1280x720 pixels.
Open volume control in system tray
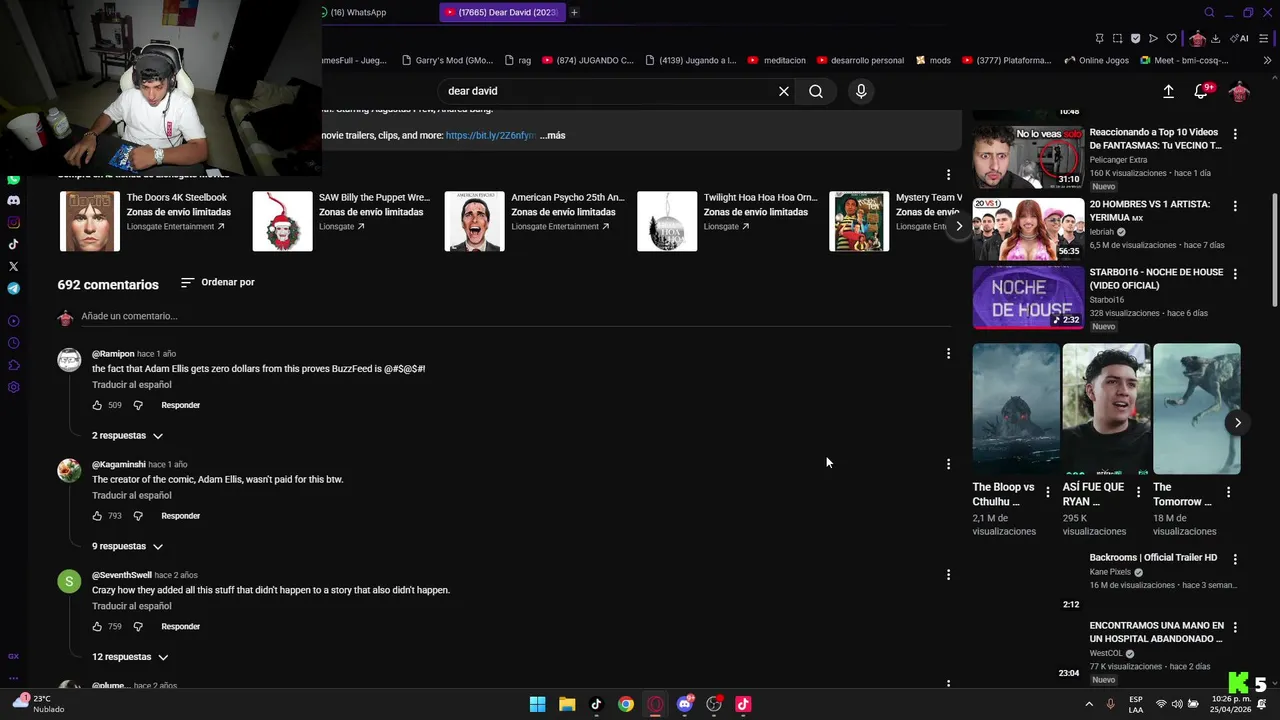[x=1177, y=704]
